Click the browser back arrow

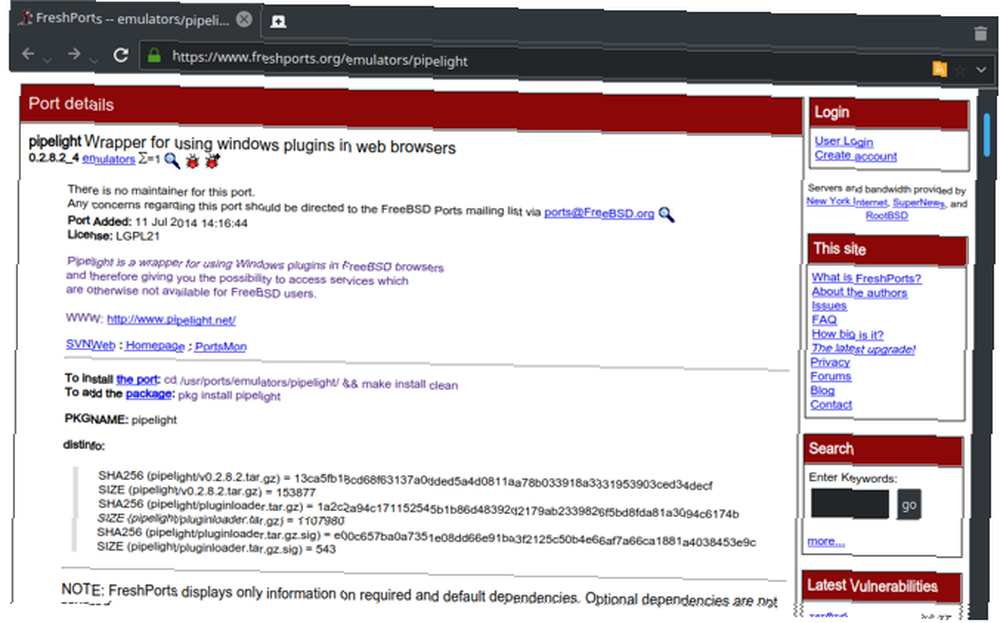(x=27, y=54)
